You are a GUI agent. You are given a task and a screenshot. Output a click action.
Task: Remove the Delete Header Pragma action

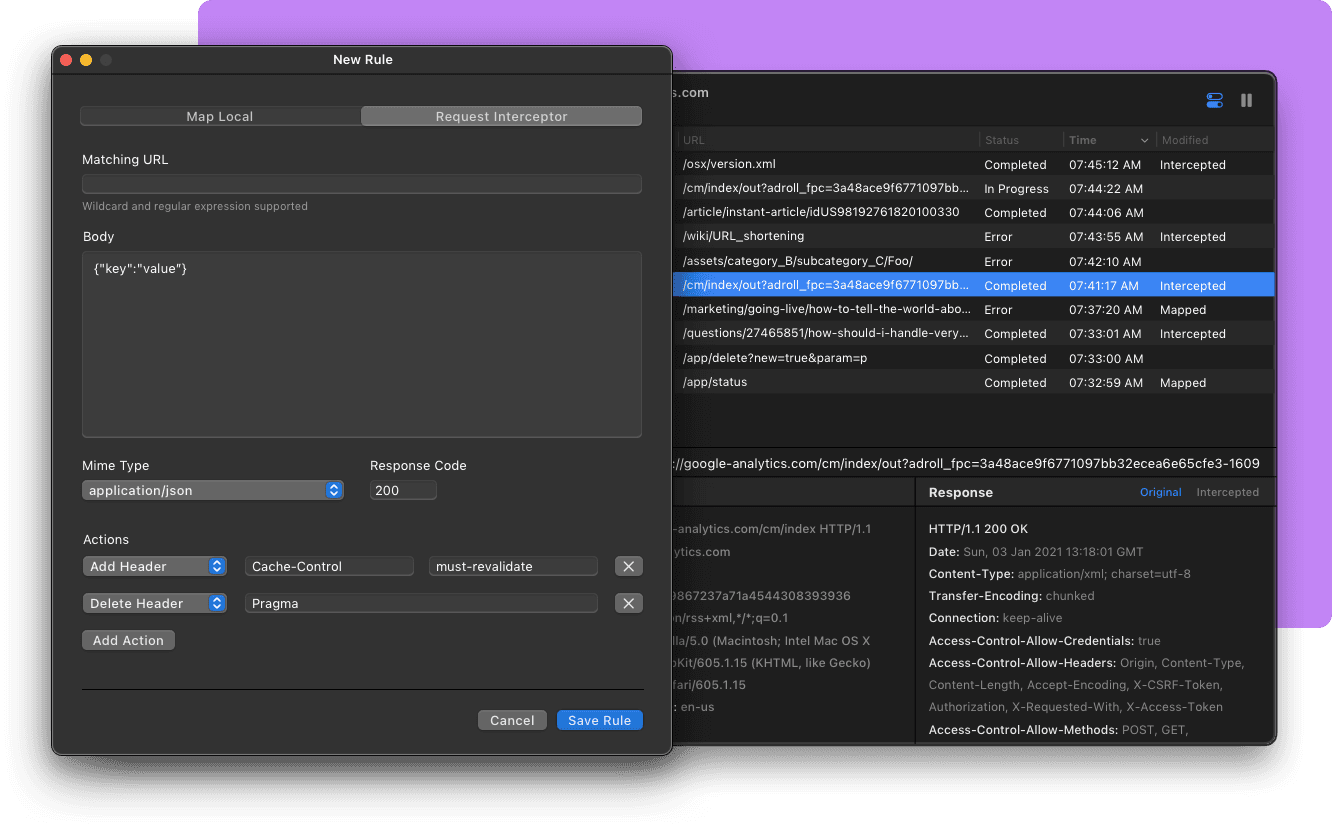628,603
